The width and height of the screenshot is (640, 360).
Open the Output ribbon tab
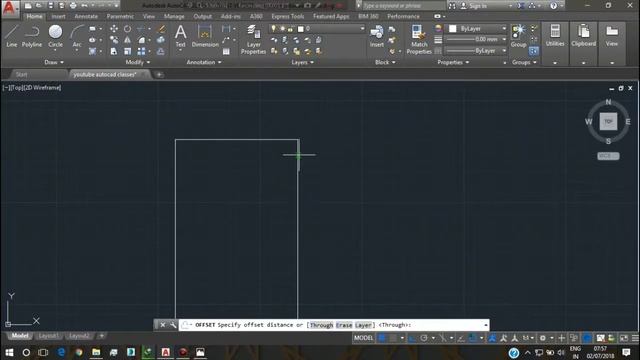click(202, 16)
